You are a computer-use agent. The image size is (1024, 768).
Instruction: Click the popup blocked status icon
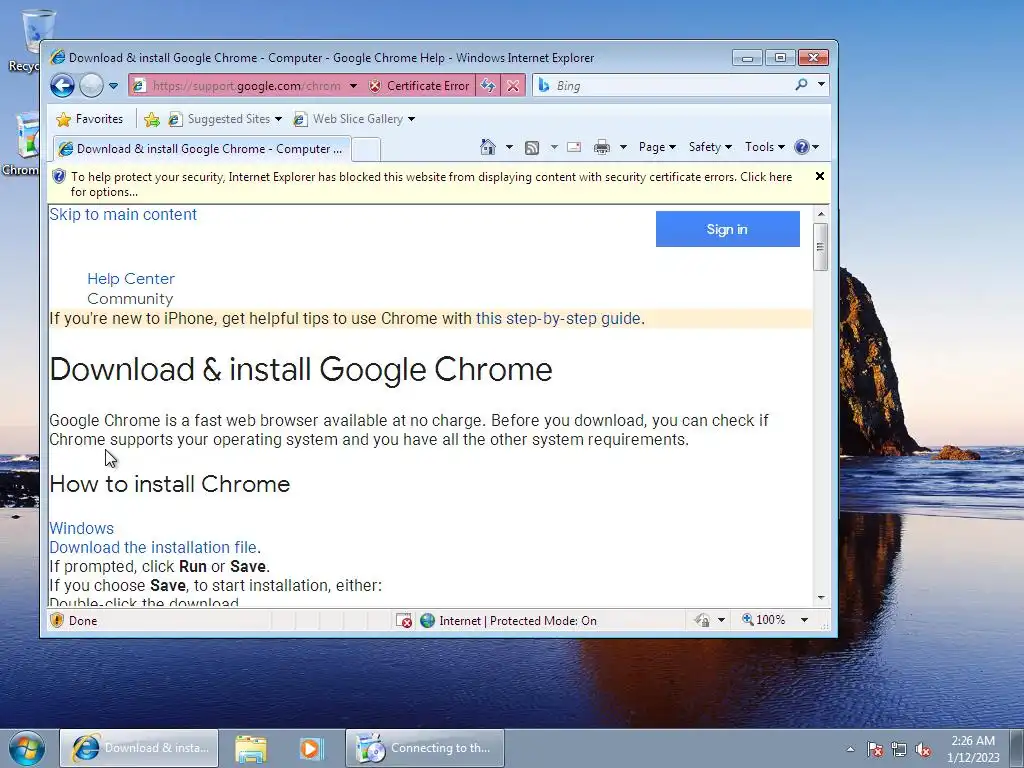pos(404,620)
